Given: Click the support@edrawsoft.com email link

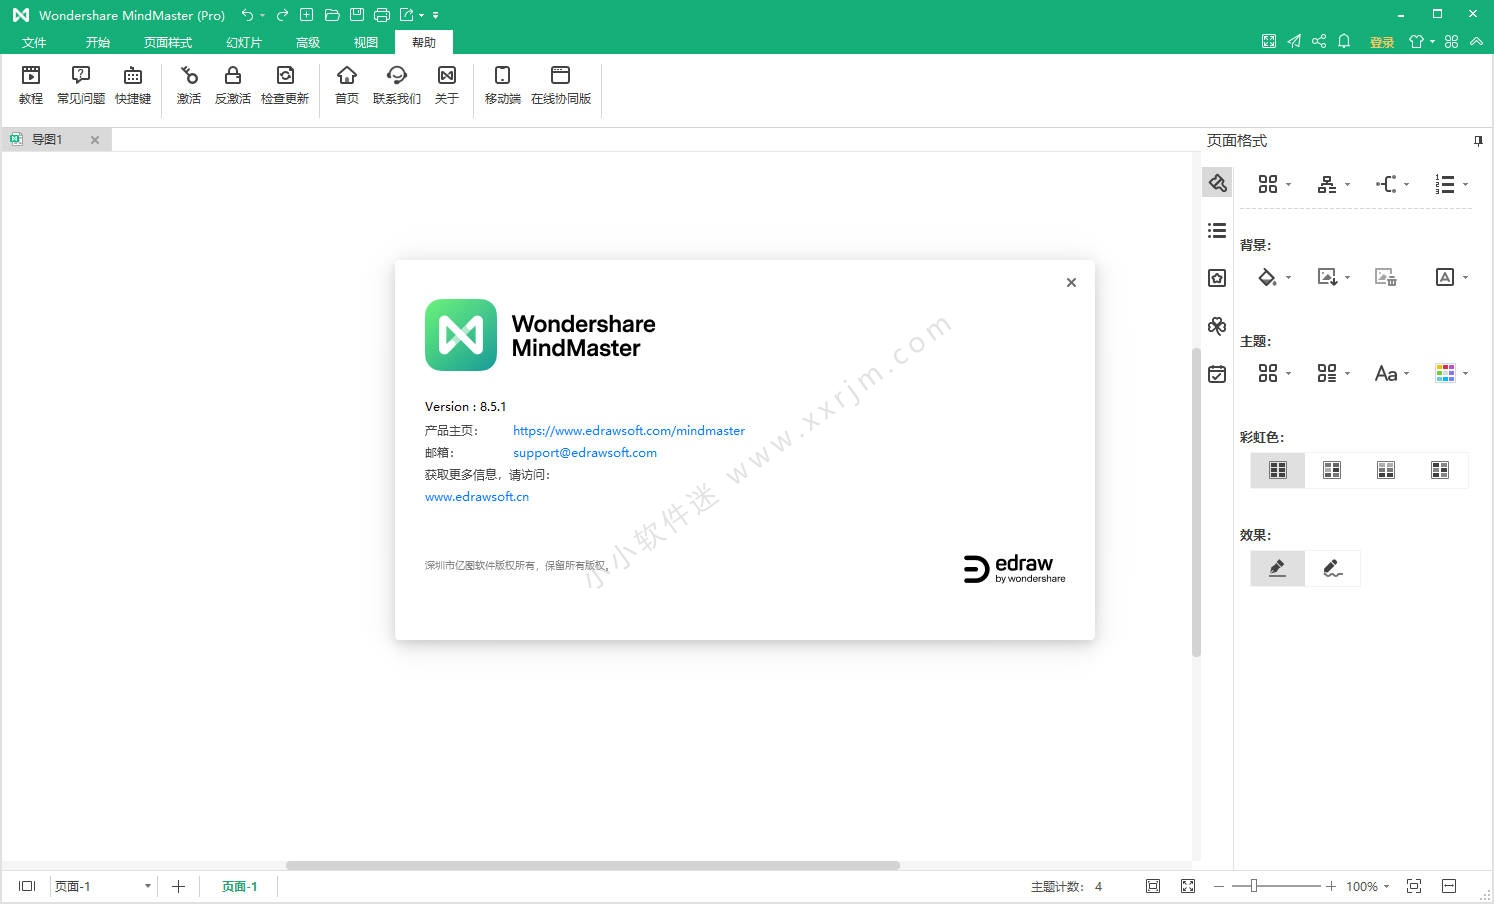Looking at the screenshot, I should tap(585, 453).
